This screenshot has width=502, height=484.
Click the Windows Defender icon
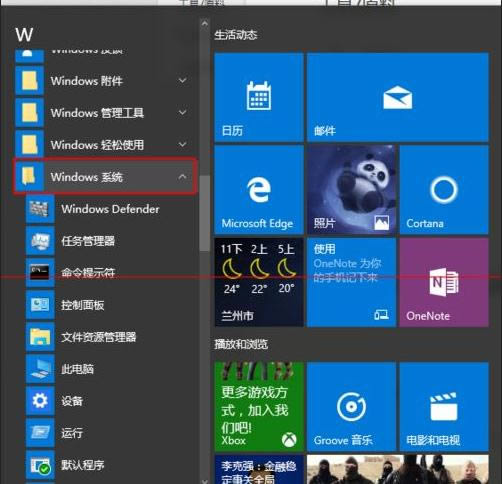point(40,209)
